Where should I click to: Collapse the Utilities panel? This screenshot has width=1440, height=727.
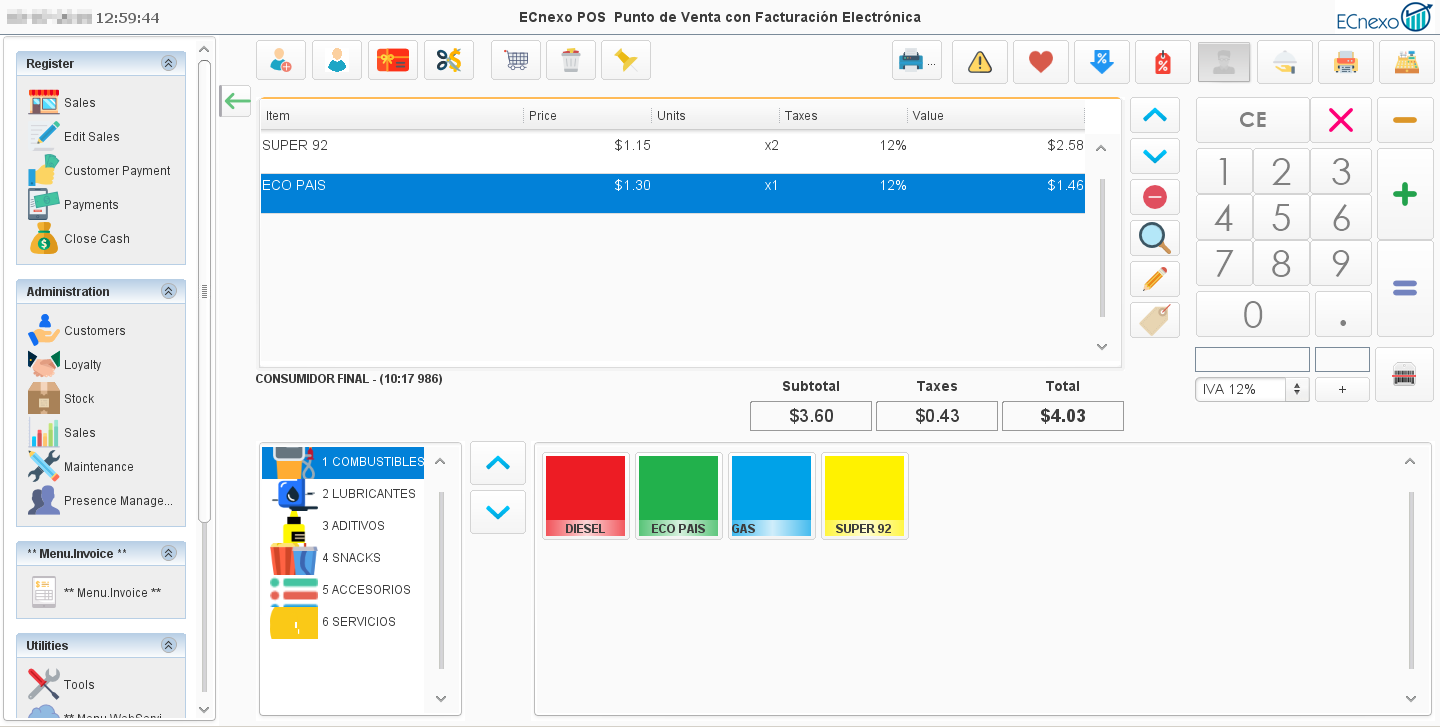pyautogui.click(x=168, y=645)
